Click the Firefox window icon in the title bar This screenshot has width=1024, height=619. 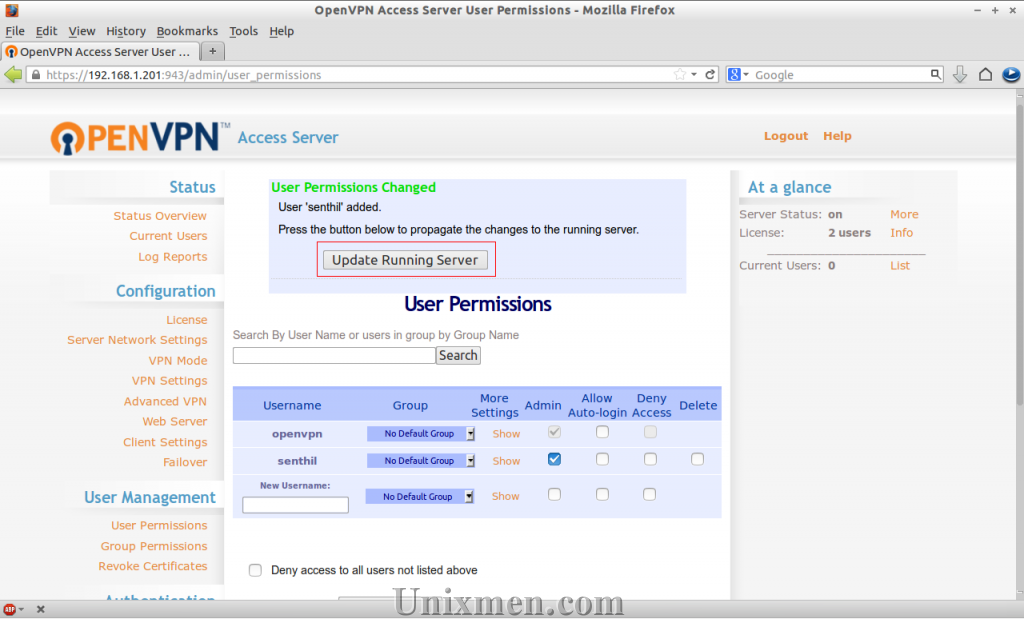click(11, 10)
